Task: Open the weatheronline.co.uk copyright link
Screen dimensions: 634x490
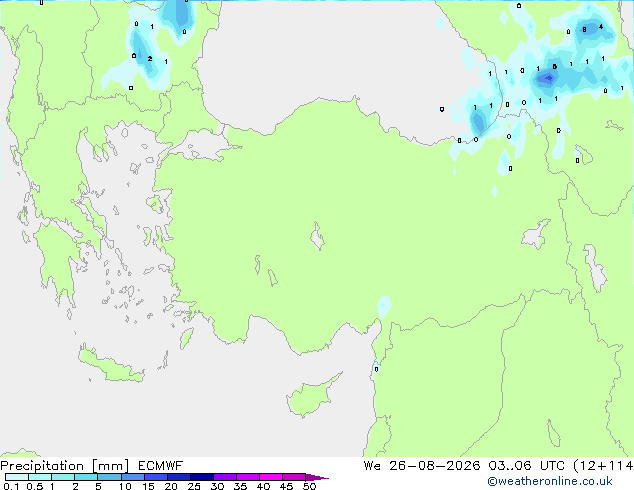Action: (x=549, y=481)
